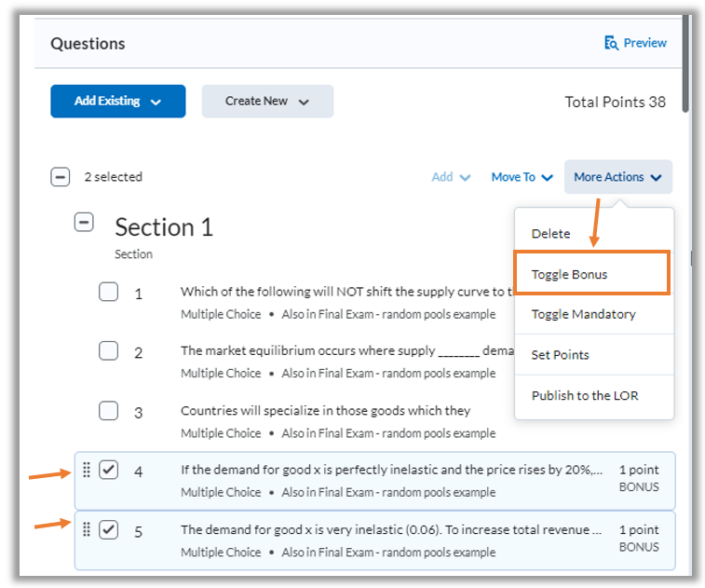Choose Set Points from the menu
This screenshot has height=588, width=705.
coord(560,355)
